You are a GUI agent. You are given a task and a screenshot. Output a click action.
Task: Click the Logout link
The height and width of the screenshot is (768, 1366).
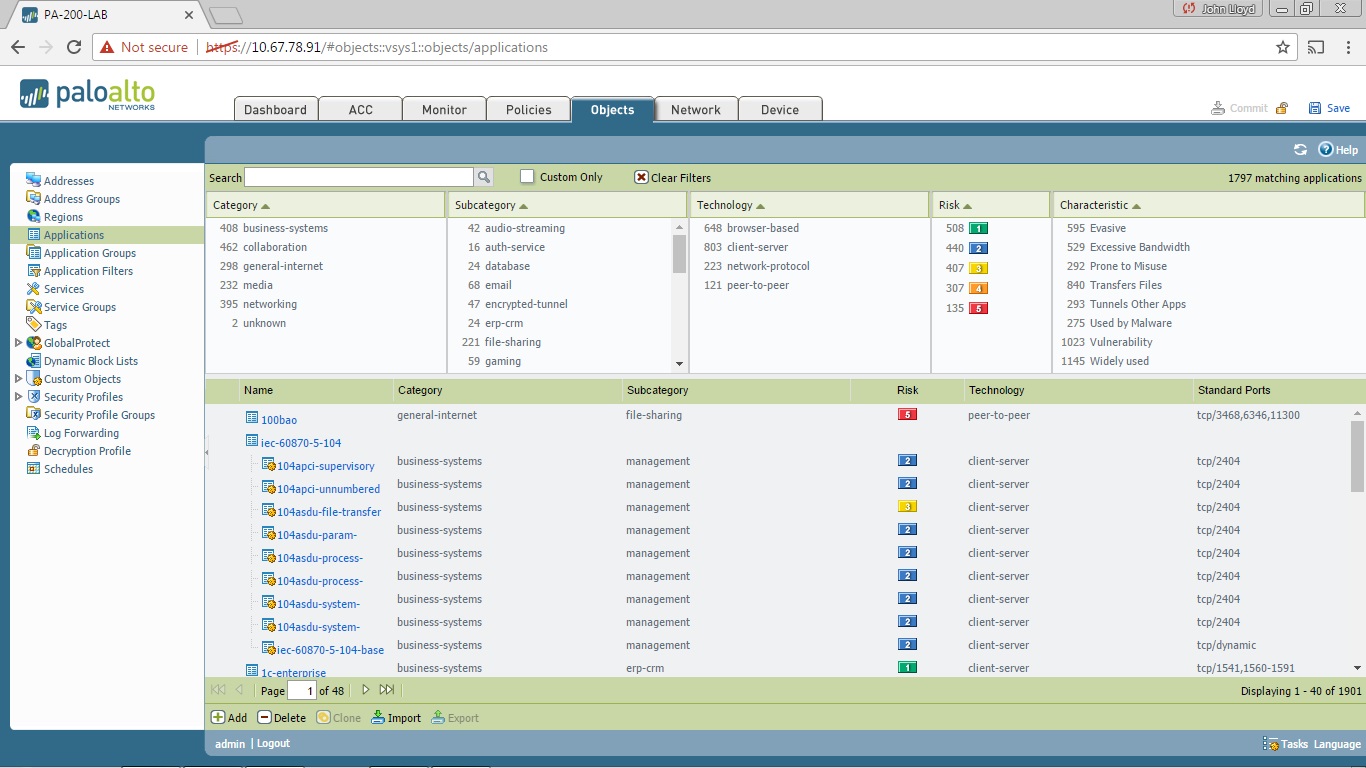click(271, 743)
